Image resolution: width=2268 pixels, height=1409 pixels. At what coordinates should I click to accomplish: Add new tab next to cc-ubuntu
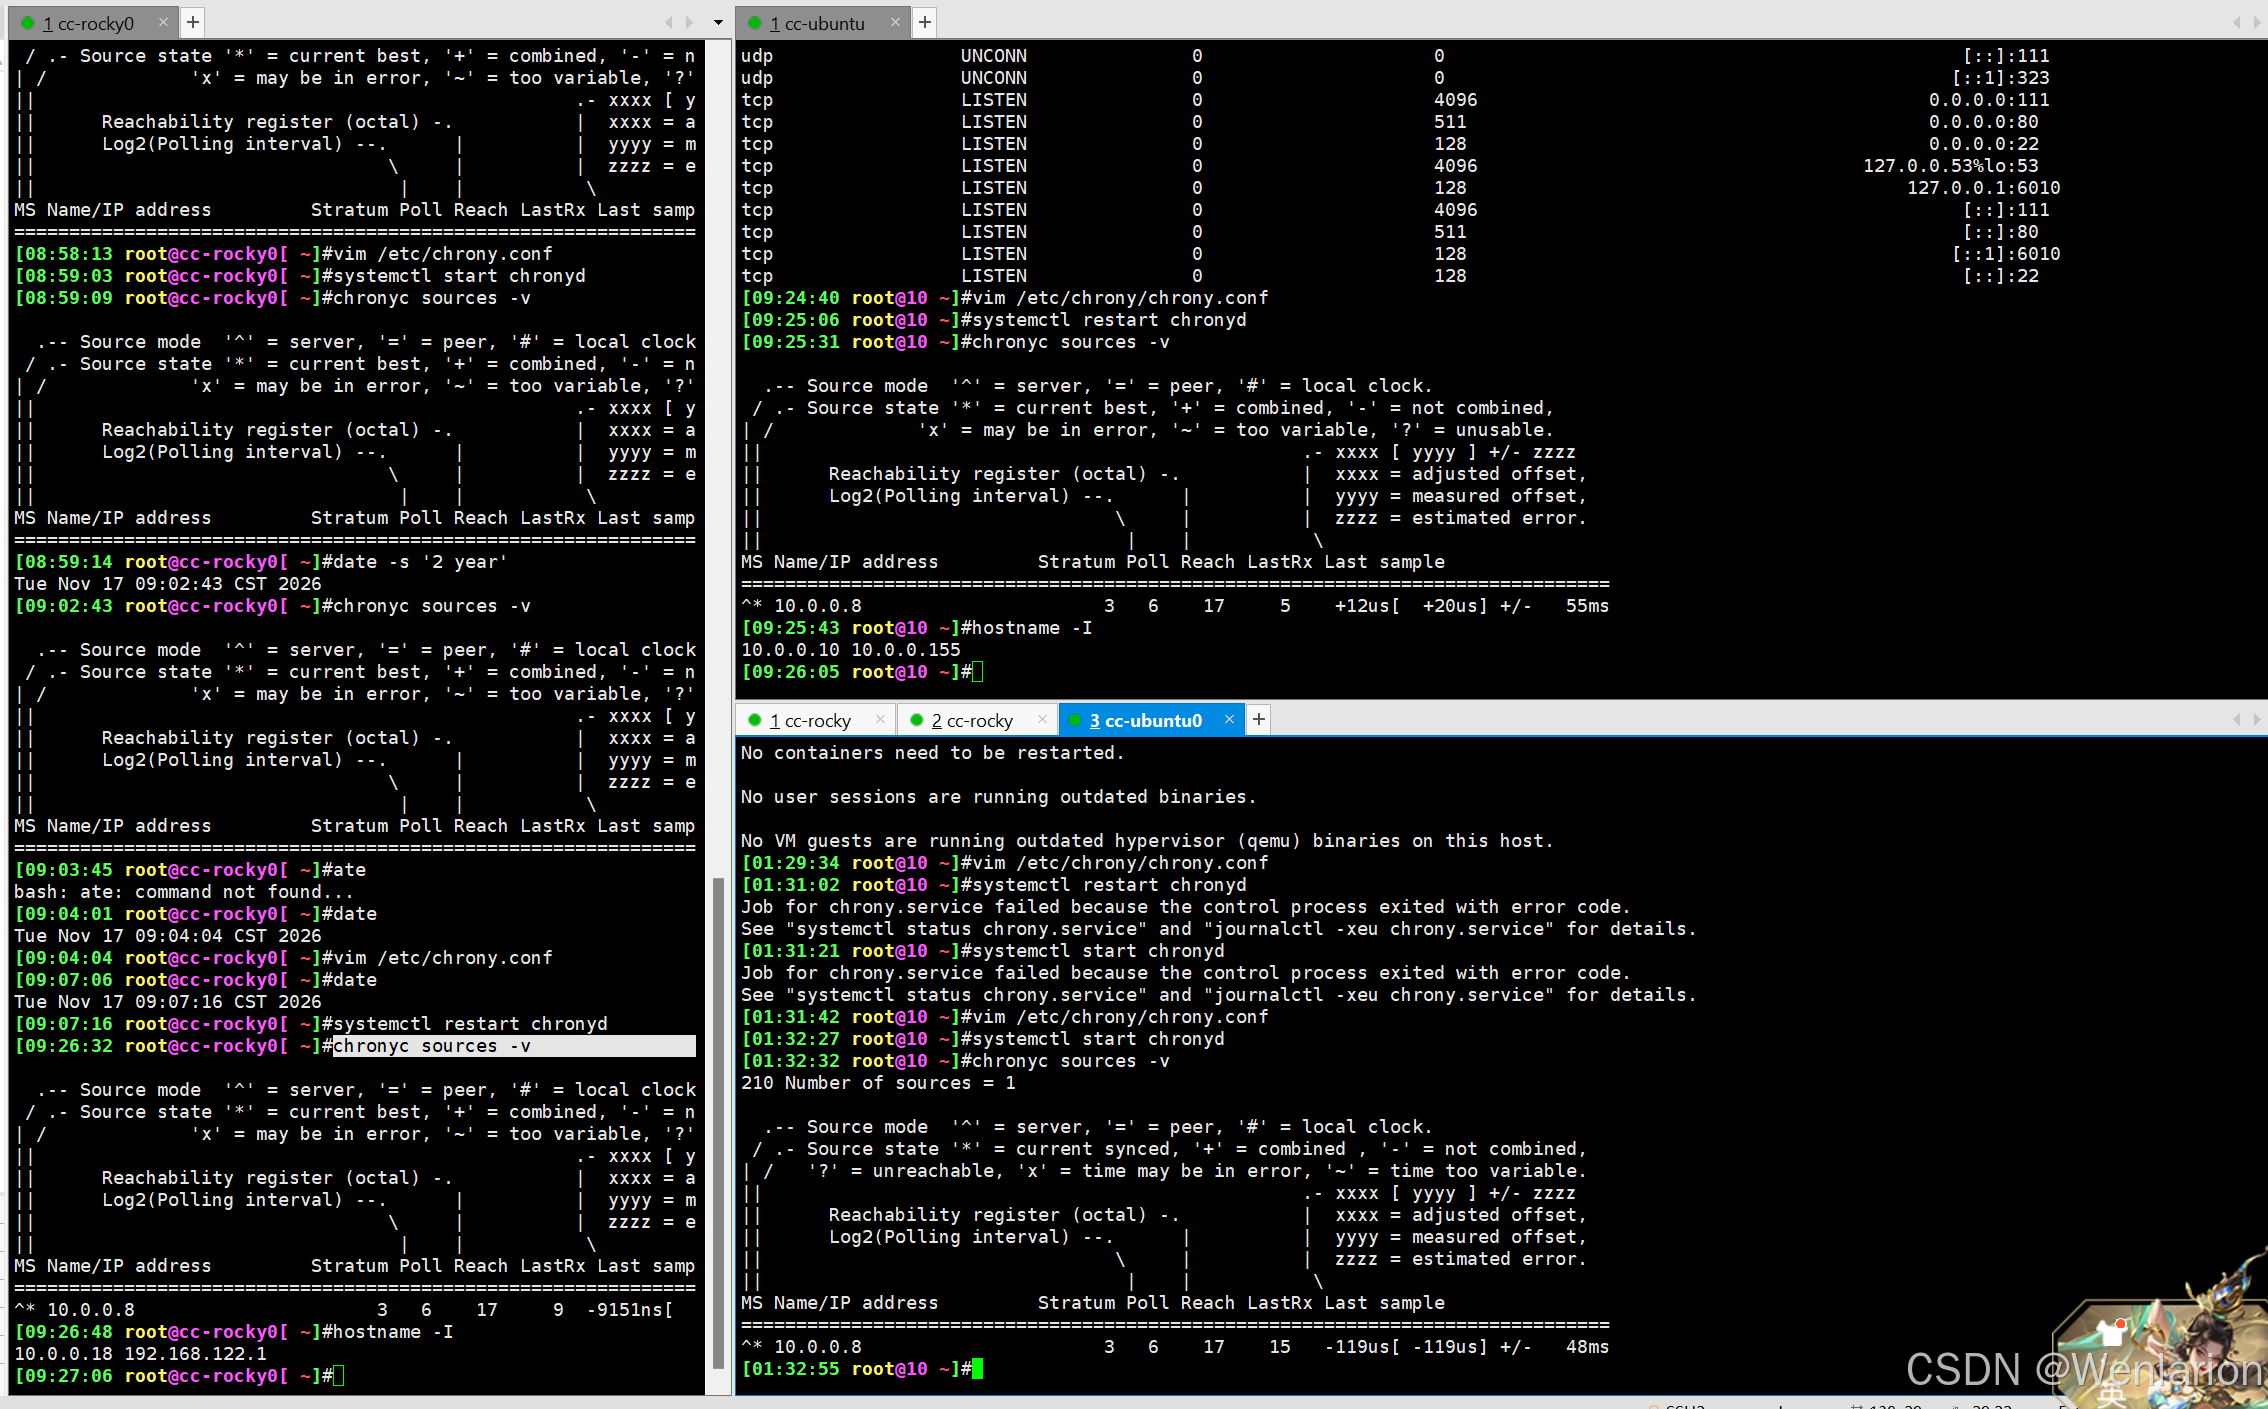pos(925,22)
